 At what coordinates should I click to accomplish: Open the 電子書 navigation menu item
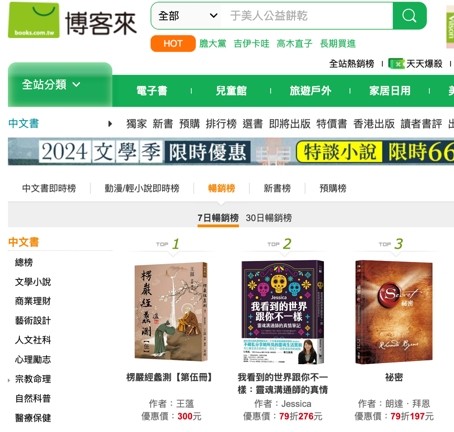point(152,91)
